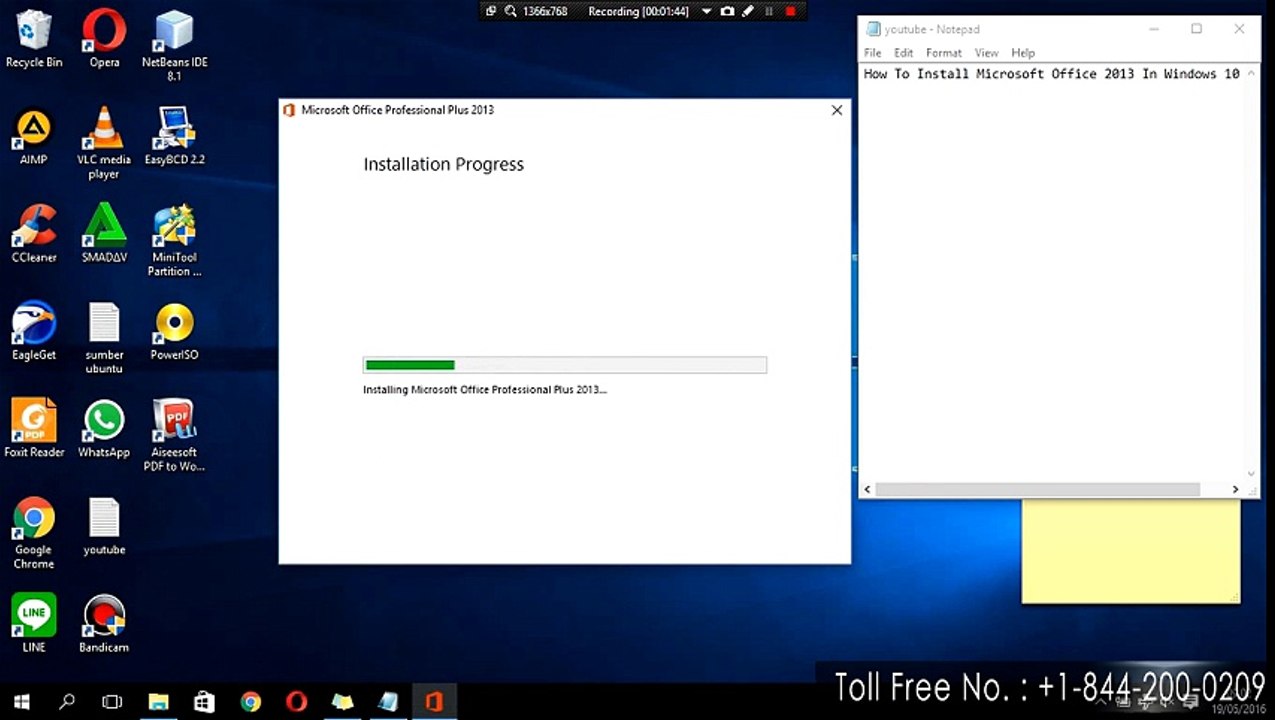Select the 'sumber ubuntu' text file

tap(104, 338)
